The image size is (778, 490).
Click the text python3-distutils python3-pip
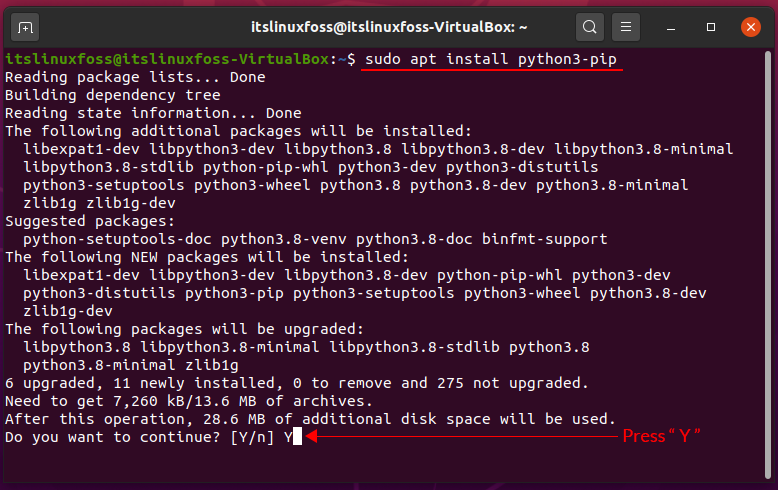pos(153,293)
